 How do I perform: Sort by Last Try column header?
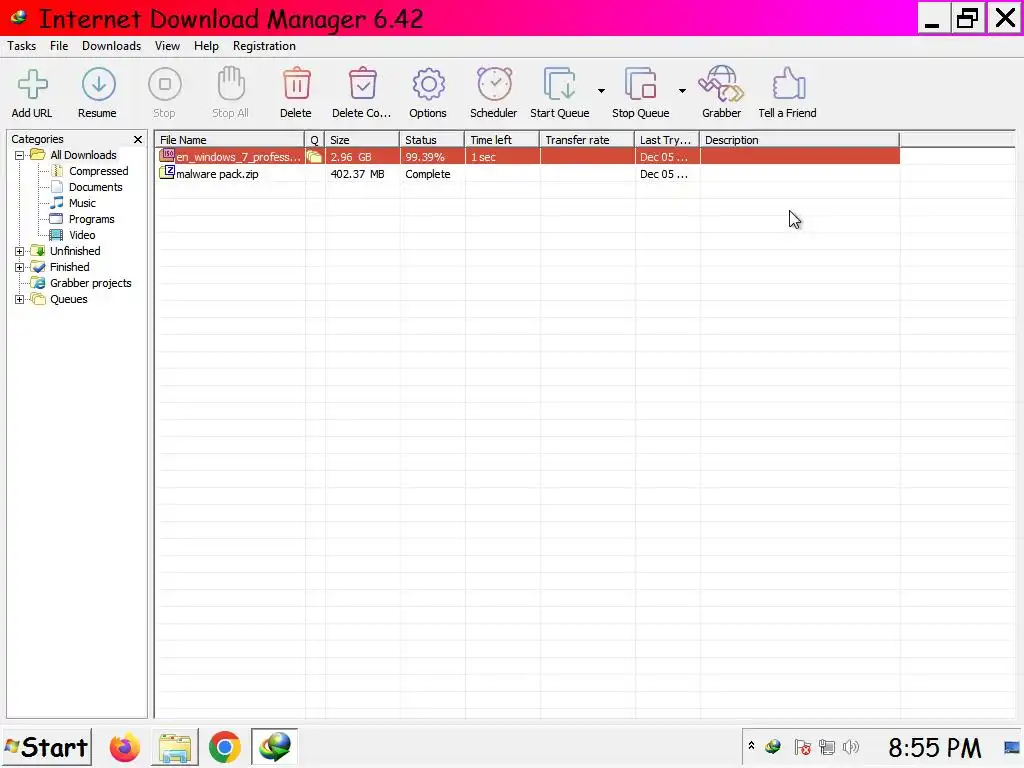tap(667, 140)
